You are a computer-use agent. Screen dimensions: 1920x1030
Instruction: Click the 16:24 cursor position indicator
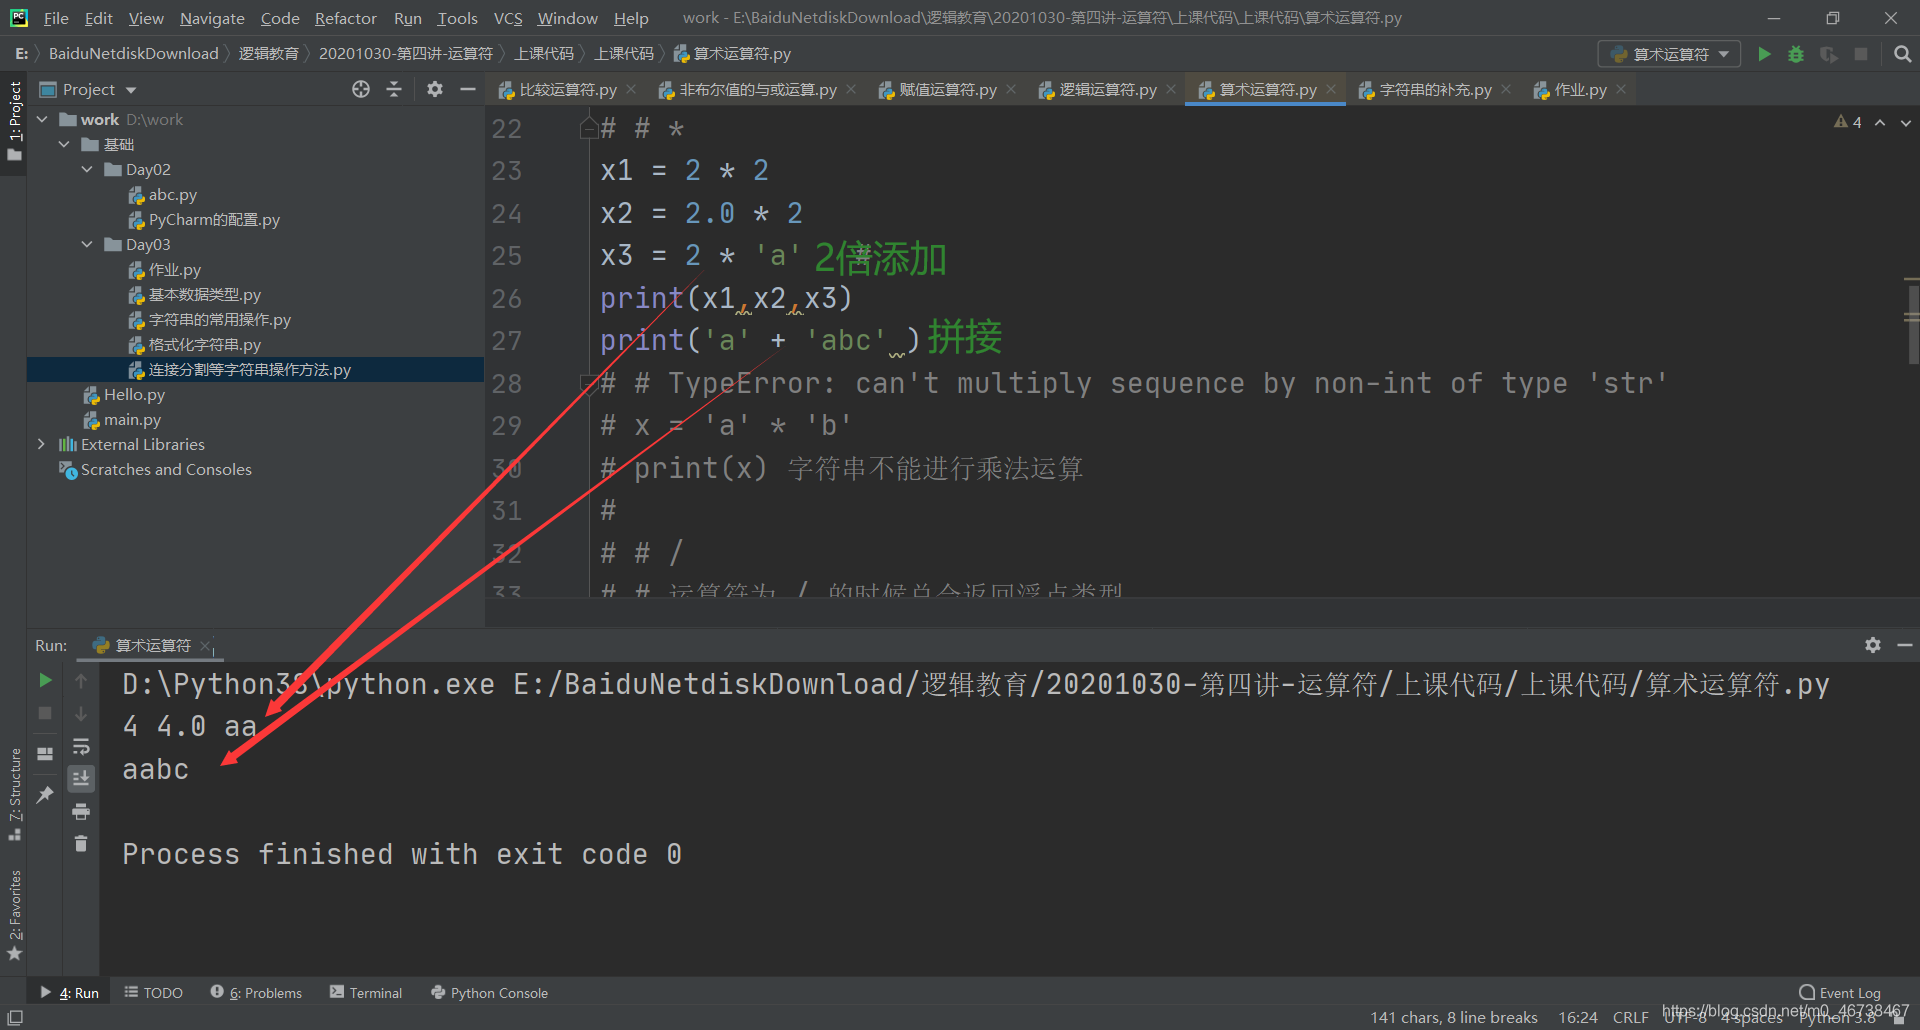tap(1577, 1017)
